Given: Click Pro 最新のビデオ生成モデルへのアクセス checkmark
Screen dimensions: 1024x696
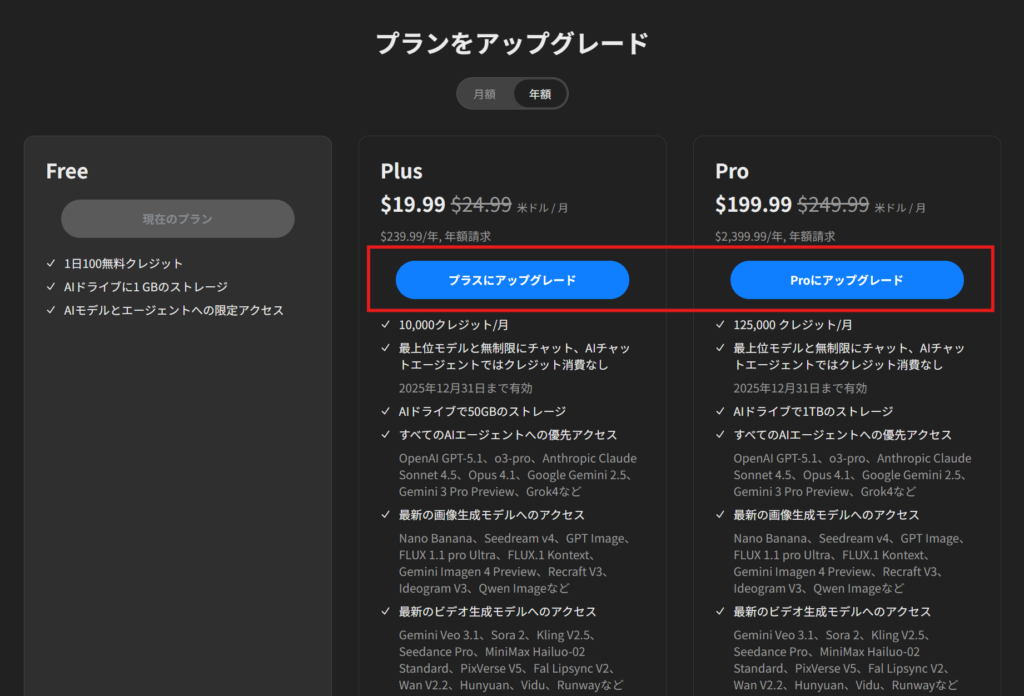Looking at the screenshot, I should point(721,612).
